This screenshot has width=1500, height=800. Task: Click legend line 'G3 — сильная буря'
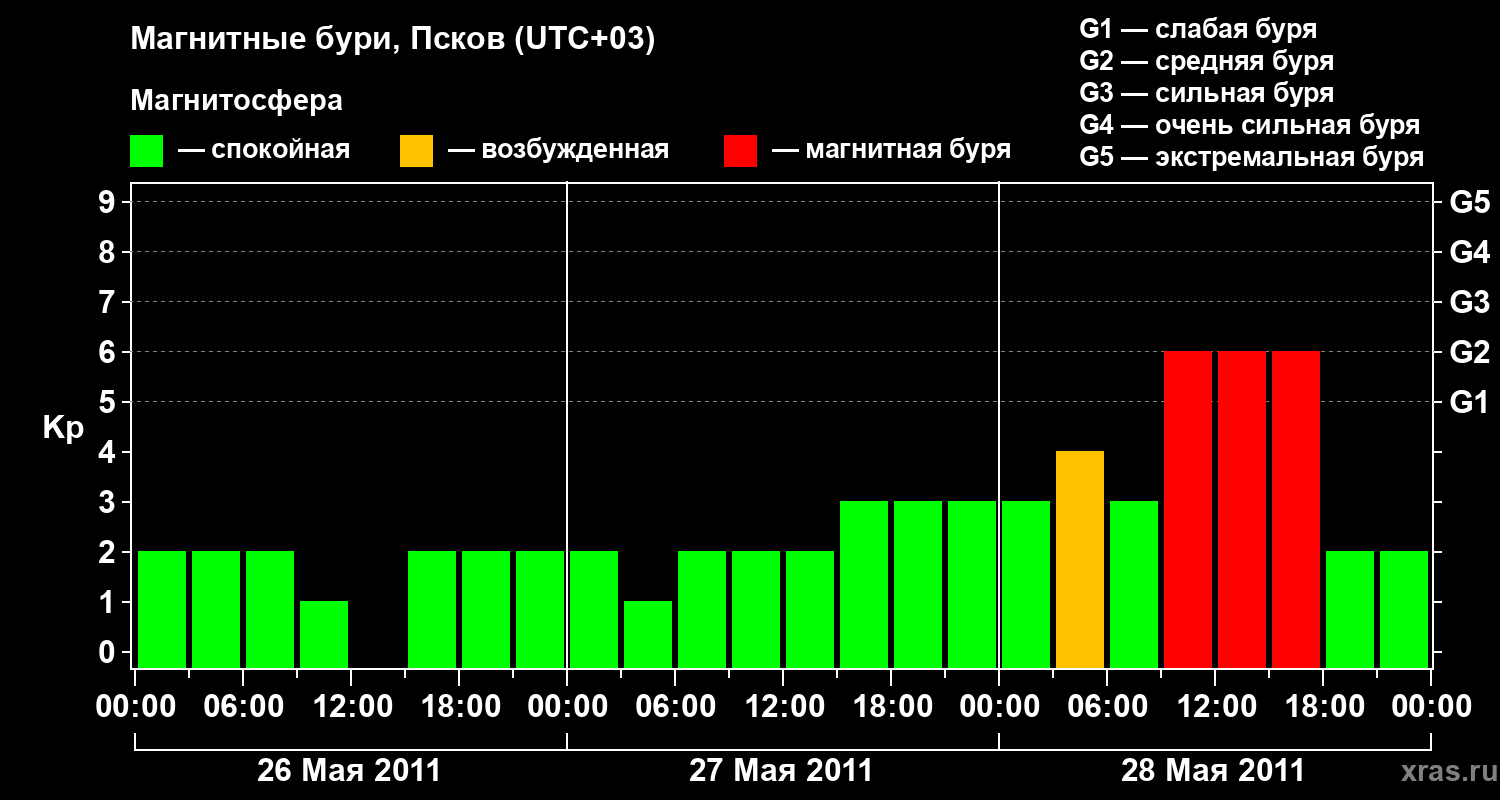click(1207, 93)
